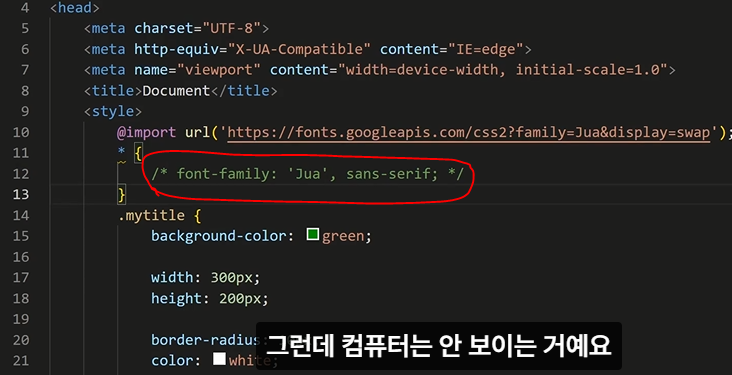This screenshot has height=375, width=732.
Task: Select the "X-UA-Compatible" string value
Action: (x=299, y=49)
